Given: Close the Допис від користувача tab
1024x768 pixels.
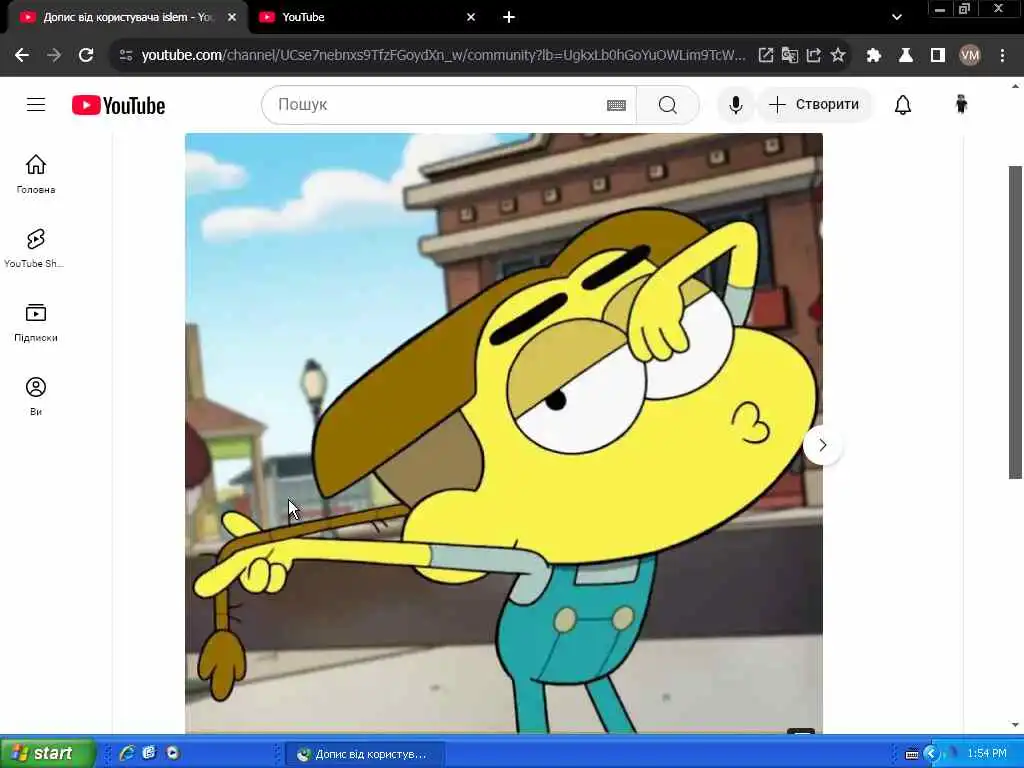Looking at the screenshot, I should click(x=232, y=18).
